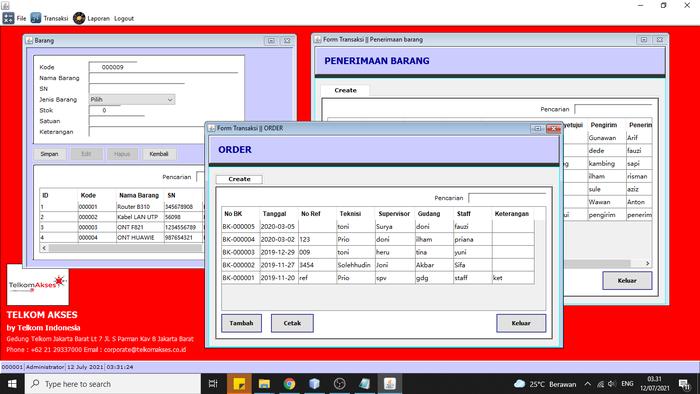The height and width of the screenshot is (394, 700).
Task: Click the Cetak button in ORDER
Action: coord(292,323)
